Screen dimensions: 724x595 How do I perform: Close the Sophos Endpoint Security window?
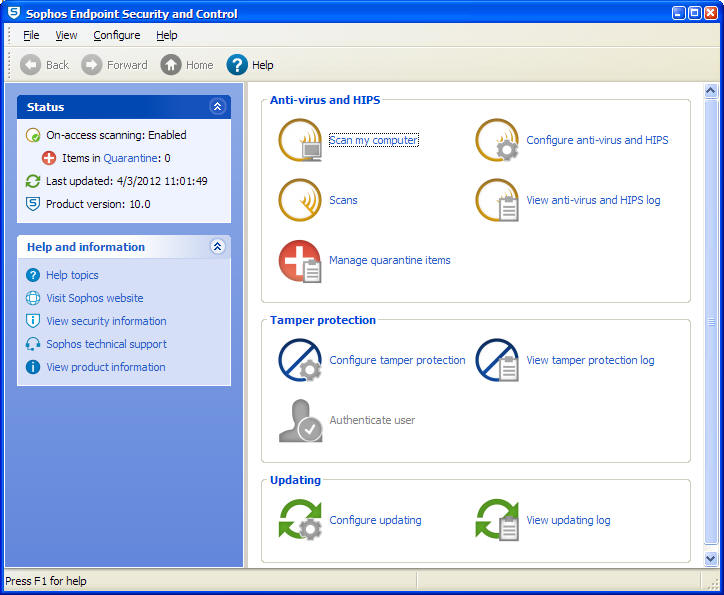pos(711,13)
